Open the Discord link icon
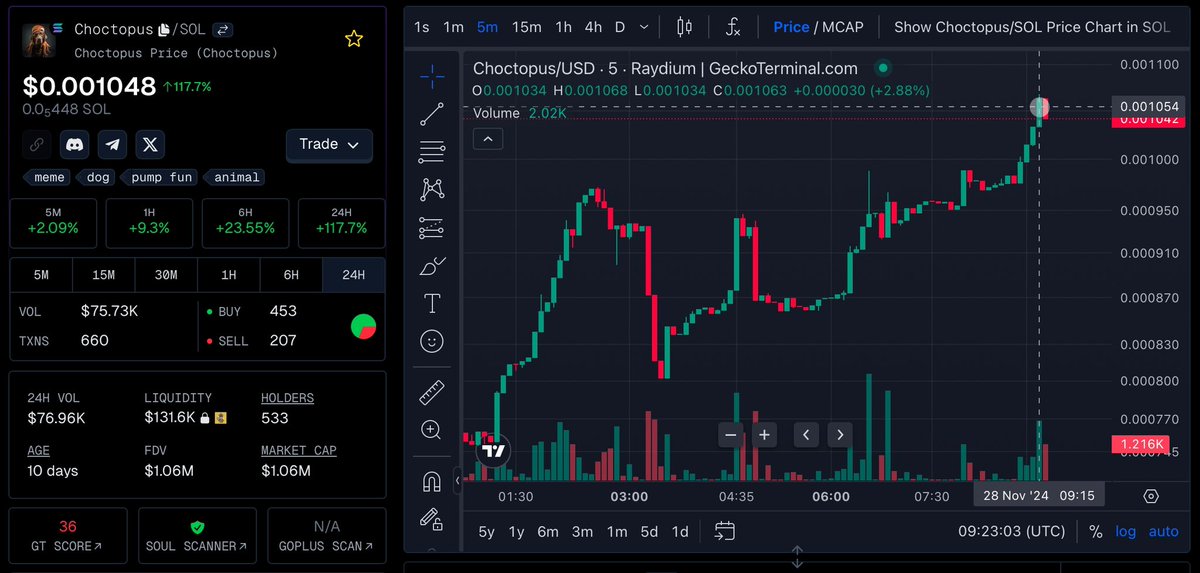Image resolution: width=1200 pixels, height=573 pixels. pos(75,144)
